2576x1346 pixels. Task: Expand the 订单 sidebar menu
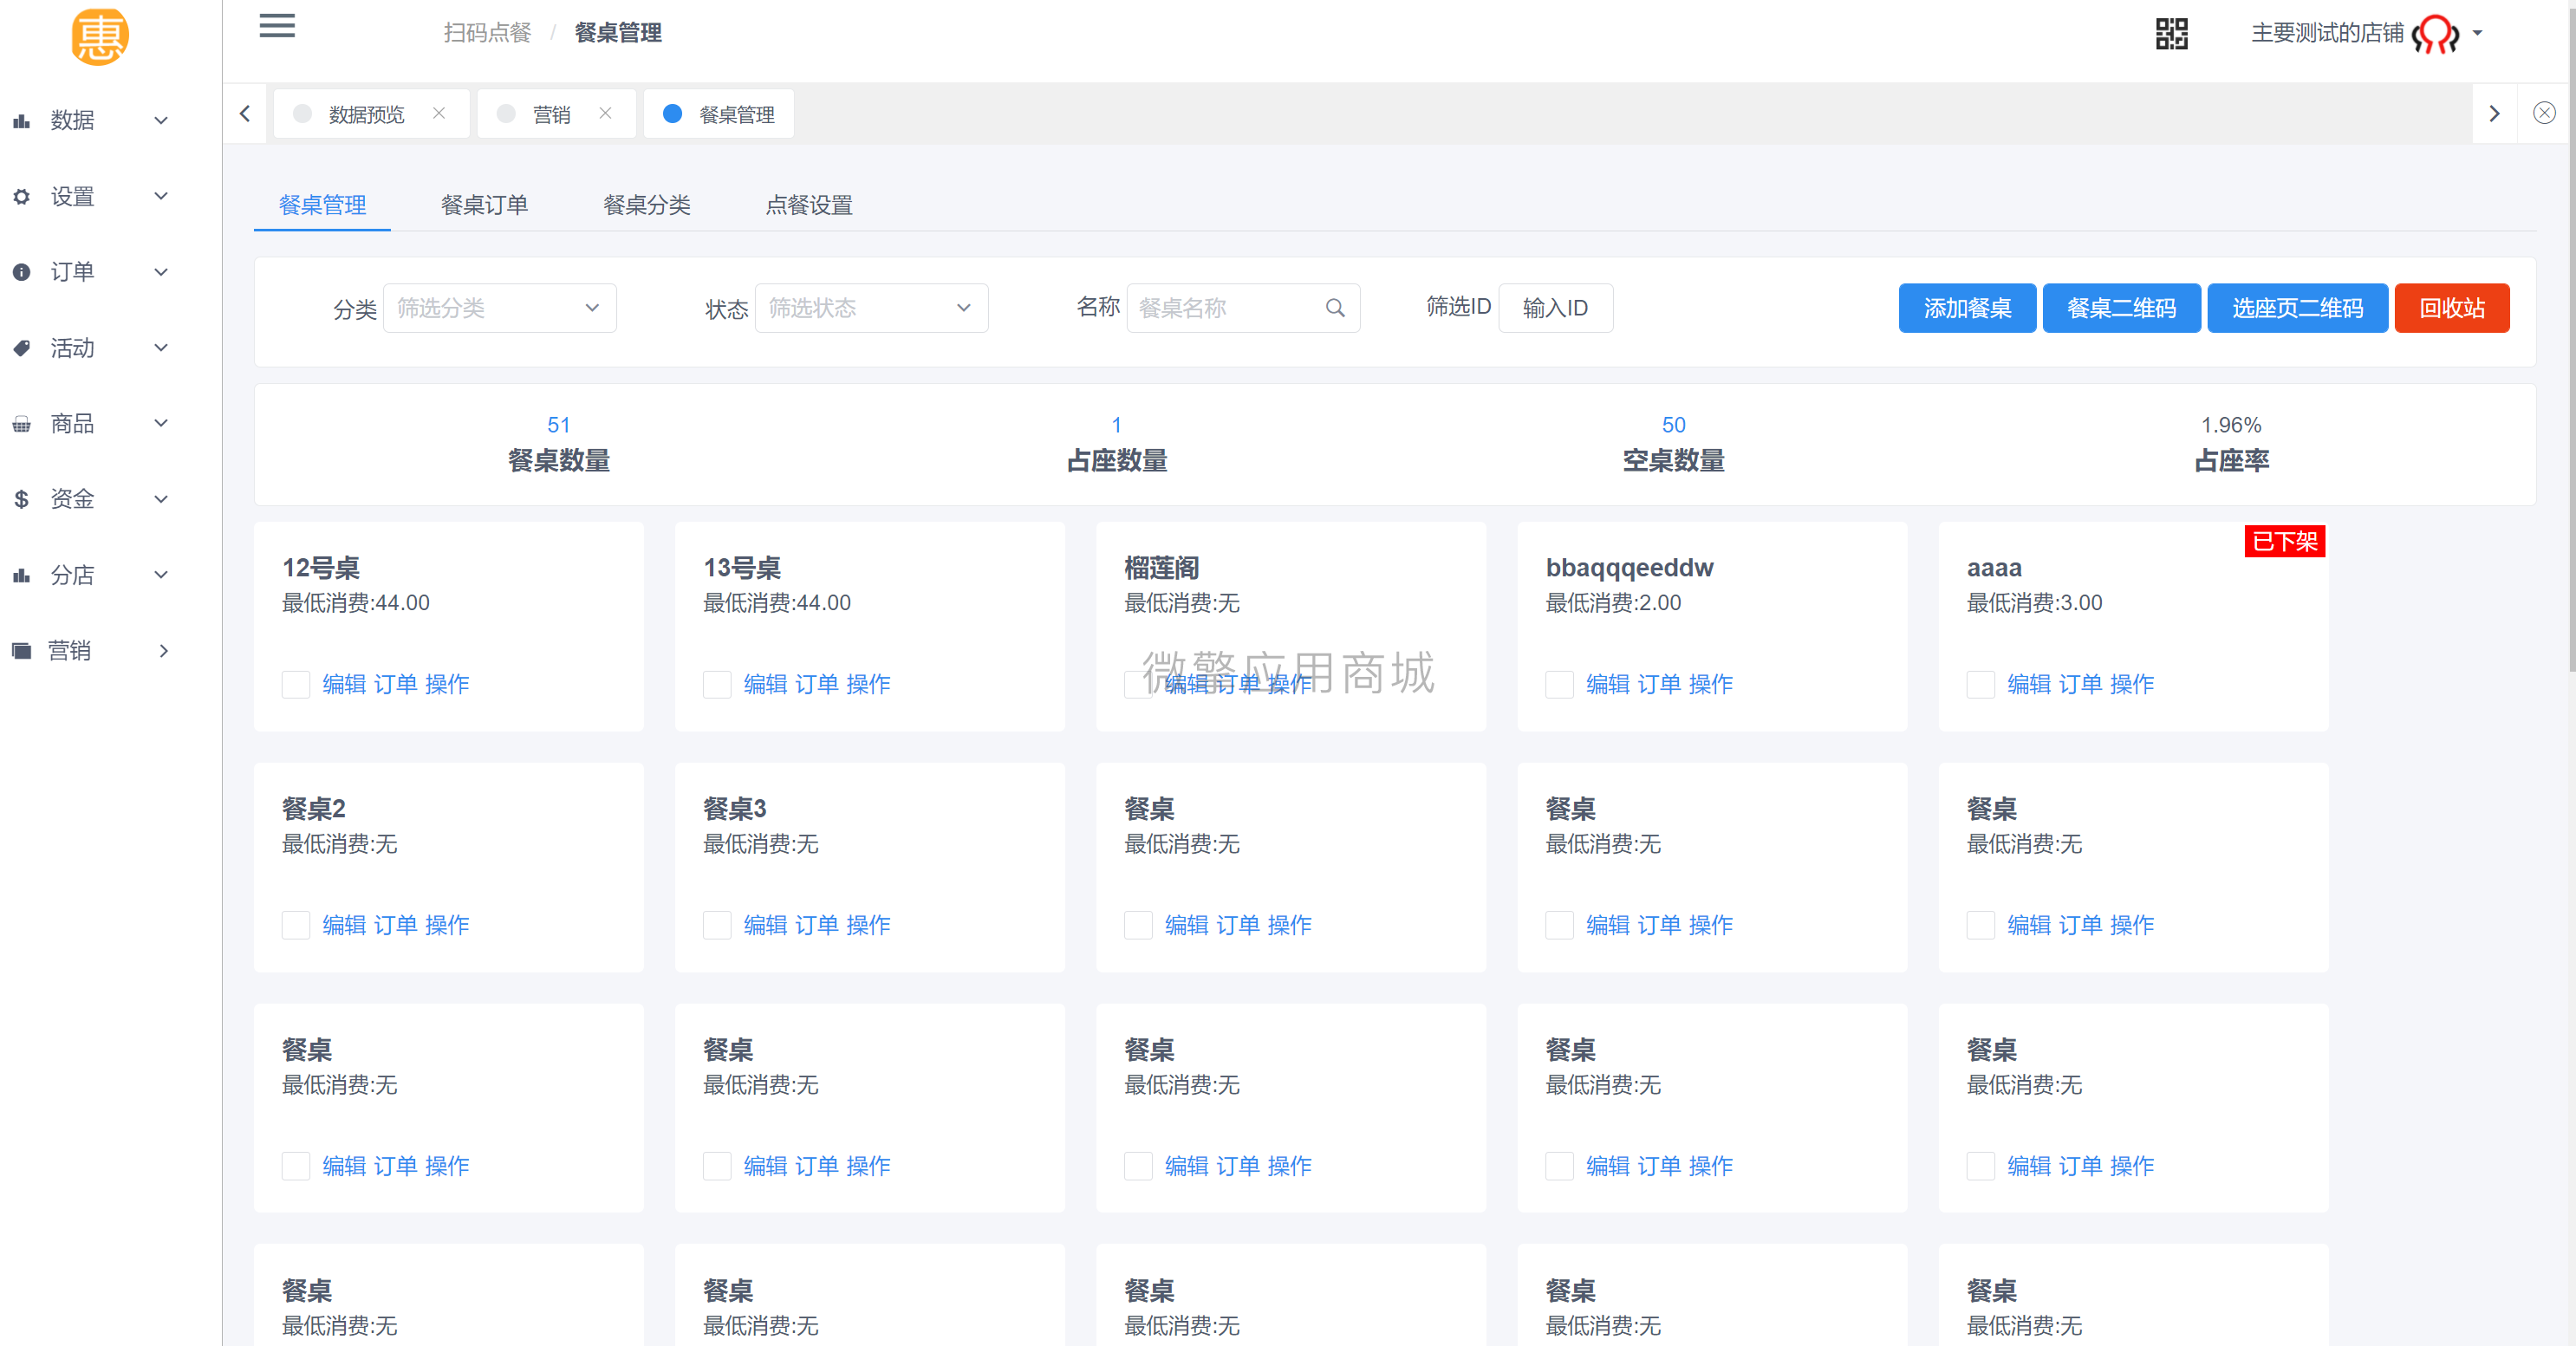[160, 272]
